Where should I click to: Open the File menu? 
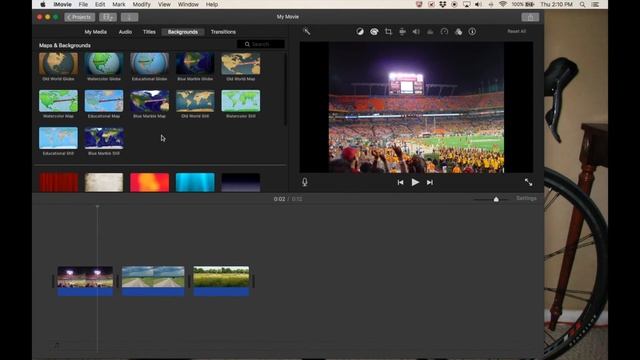83,4
